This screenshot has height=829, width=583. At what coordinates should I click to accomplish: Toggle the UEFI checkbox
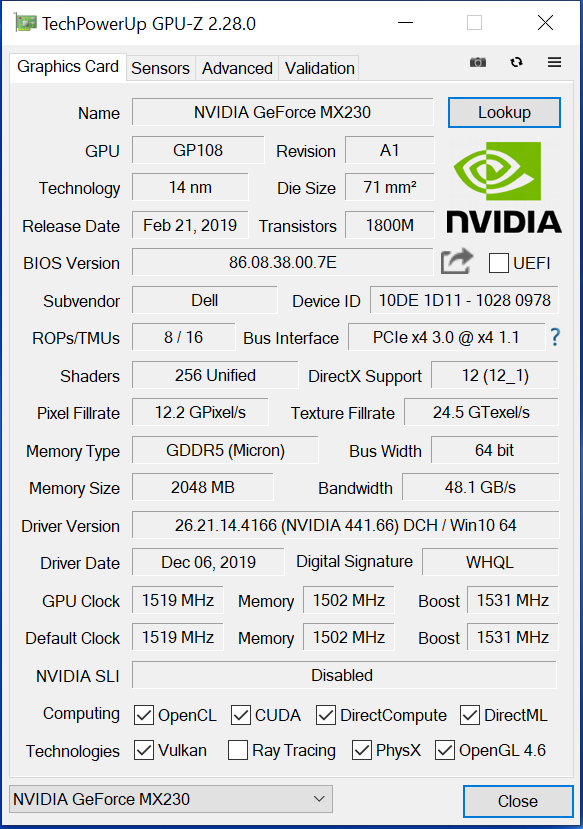tap(498, 263)
